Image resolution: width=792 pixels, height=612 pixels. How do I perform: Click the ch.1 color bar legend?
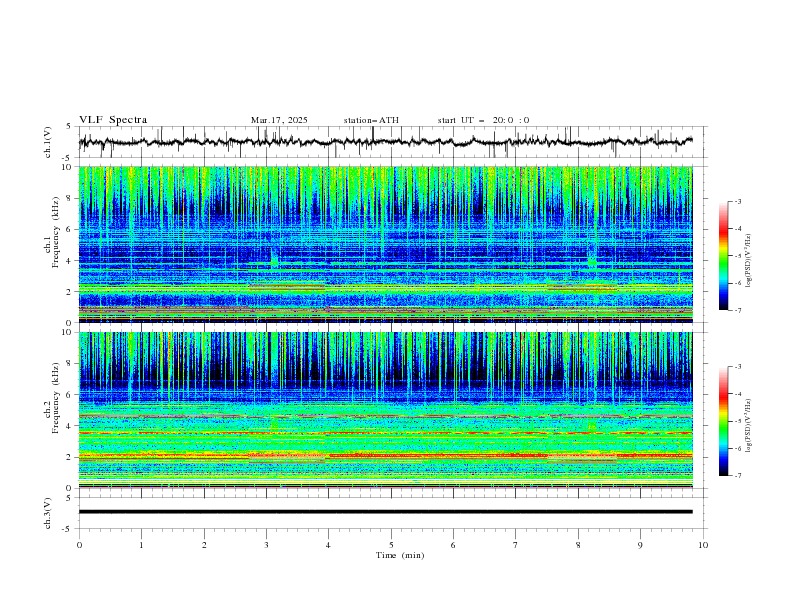[x=723, y=256]
